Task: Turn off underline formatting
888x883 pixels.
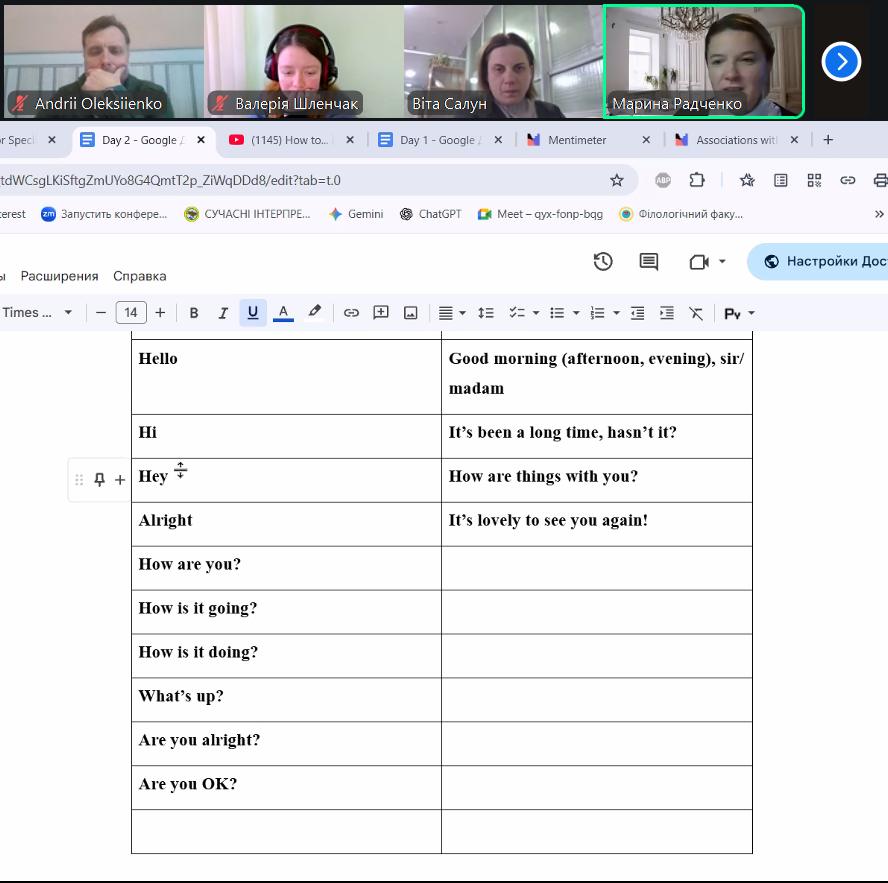Action: (252, 313)
